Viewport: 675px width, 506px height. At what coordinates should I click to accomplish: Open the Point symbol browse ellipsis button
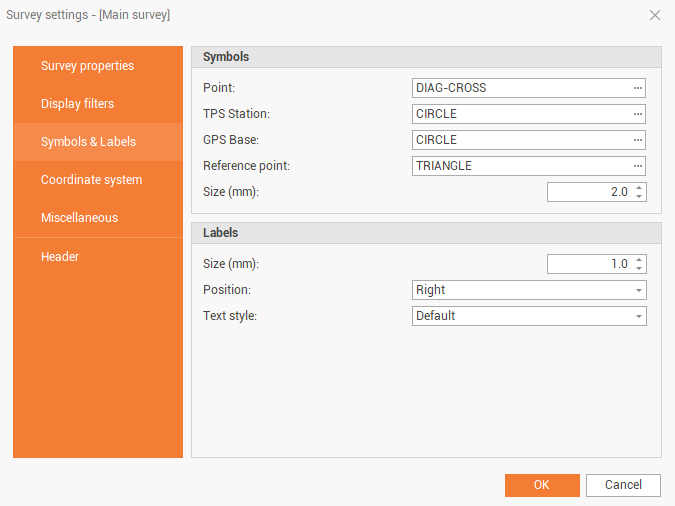point(637,88)
